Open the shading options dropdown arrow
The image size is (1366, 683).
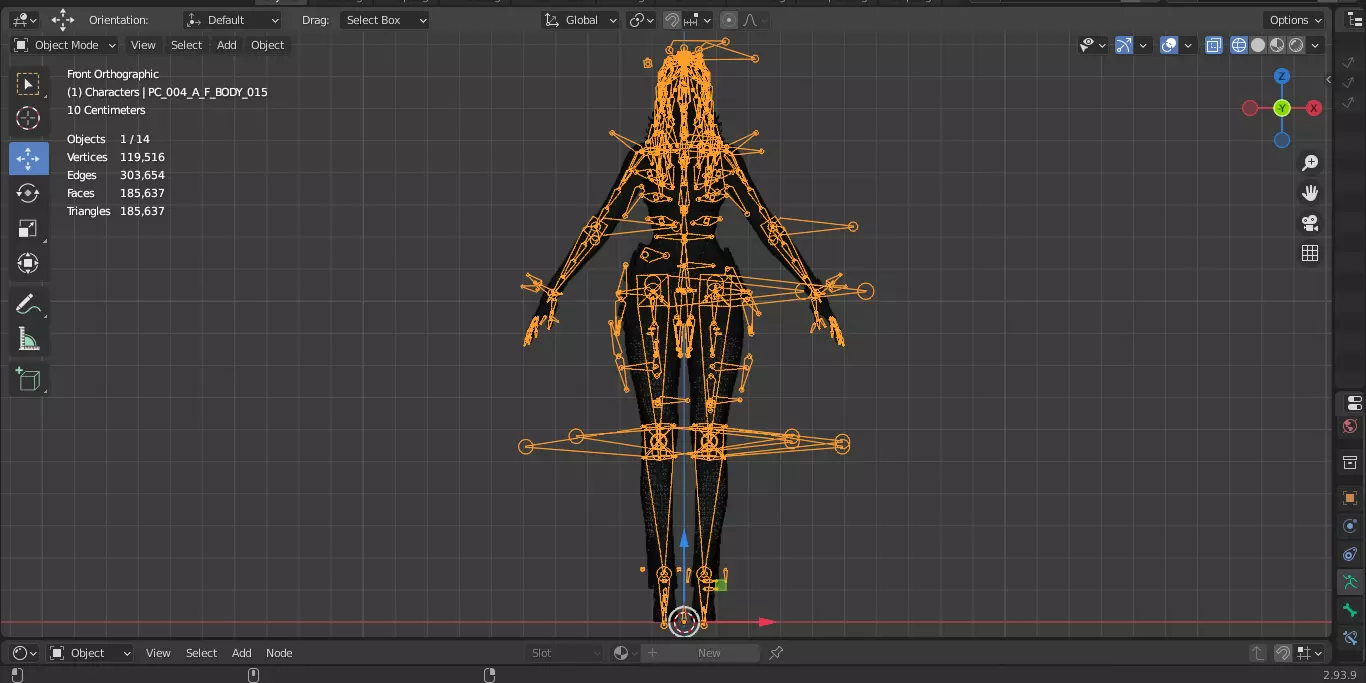(1315, 45)
